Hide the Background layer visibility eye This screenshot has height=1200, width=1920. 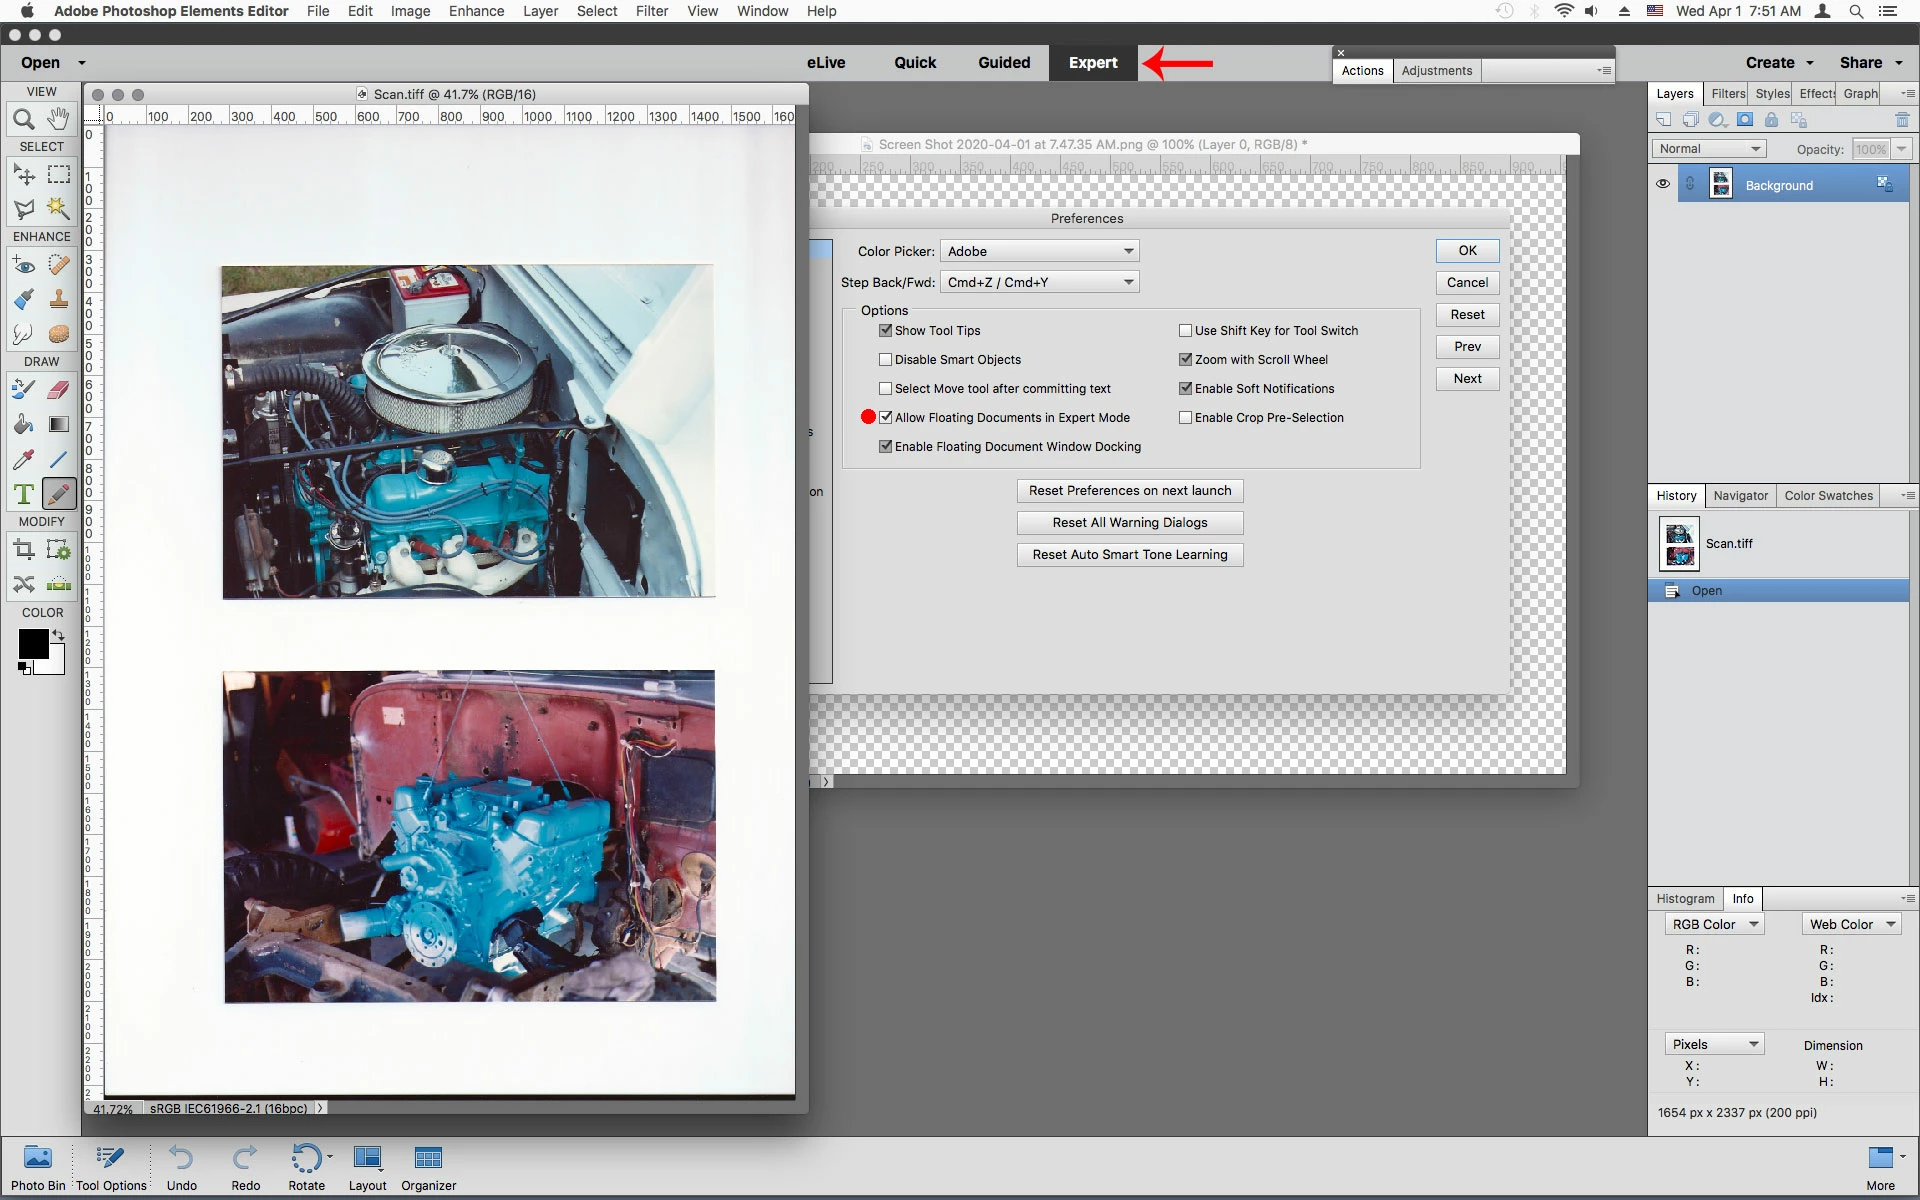coord(1662,185)
